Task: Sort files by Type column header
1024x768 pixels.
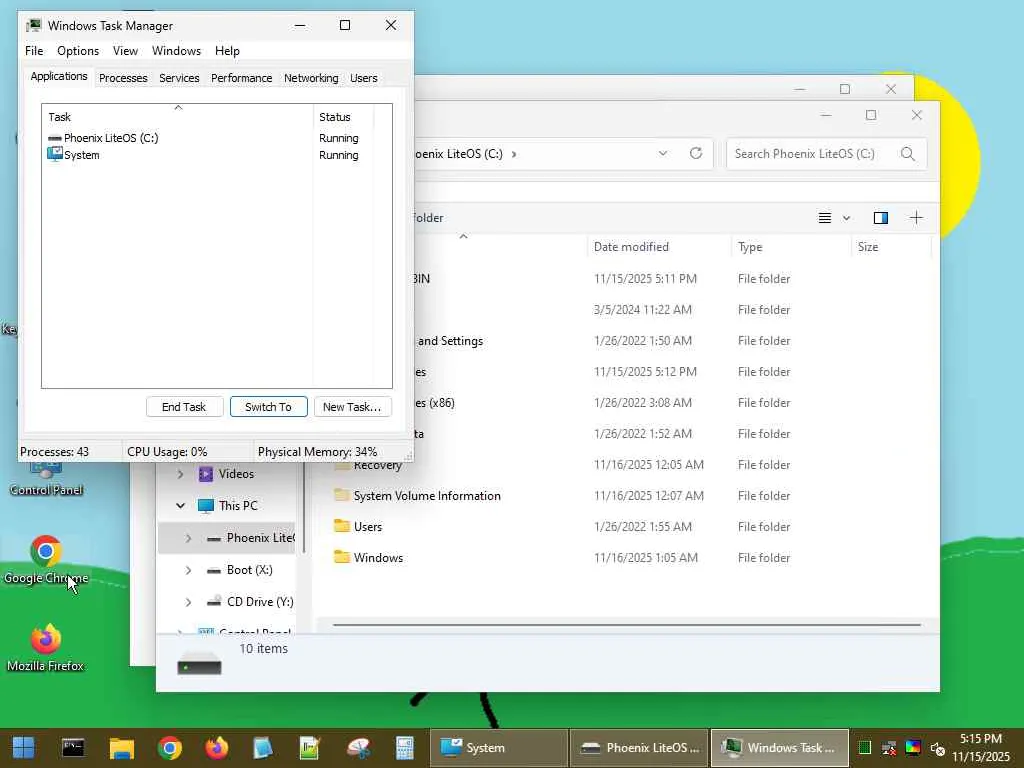Action: [x=791, y=247]
